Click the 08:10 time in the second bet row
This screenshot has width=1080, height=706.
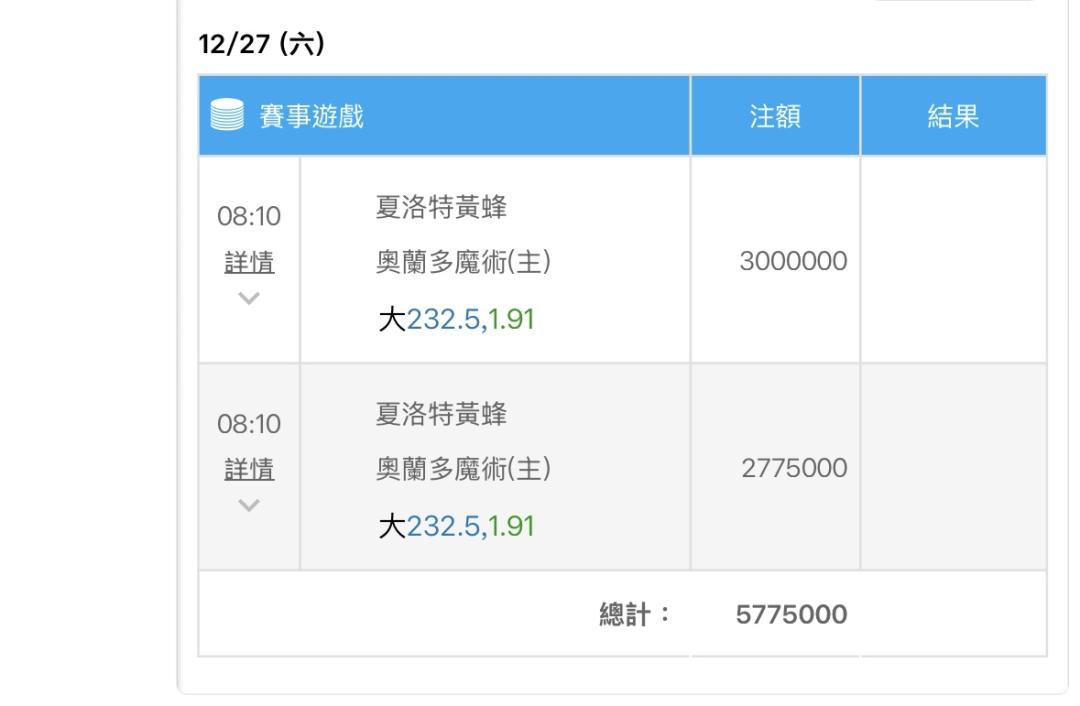249,424
